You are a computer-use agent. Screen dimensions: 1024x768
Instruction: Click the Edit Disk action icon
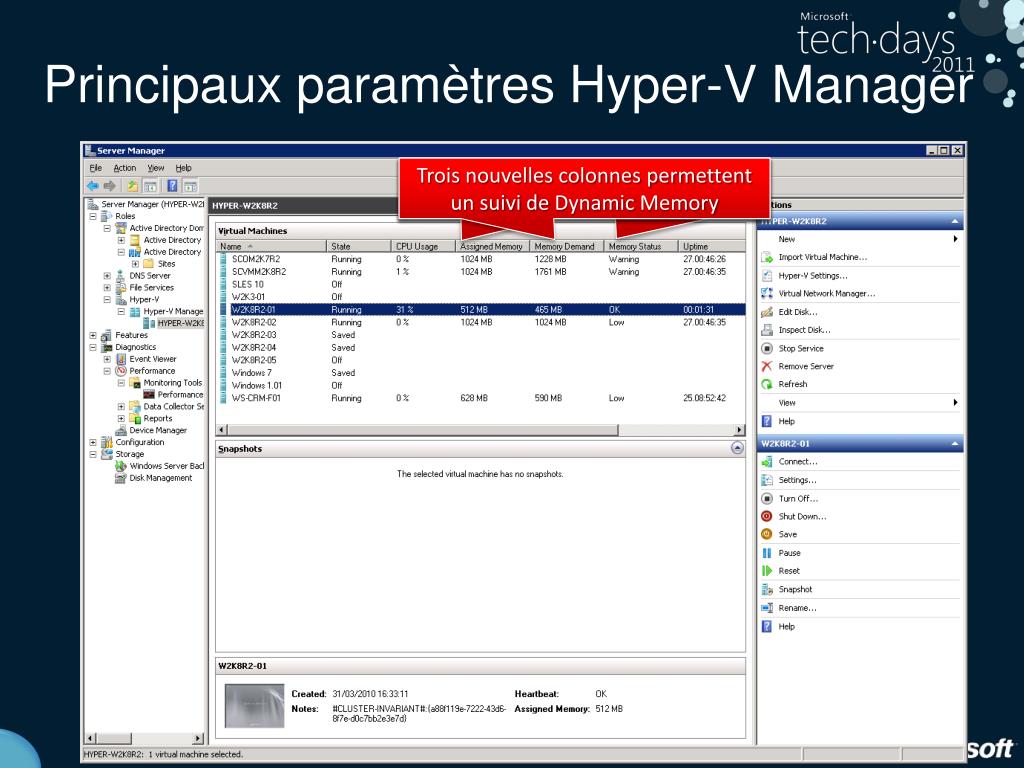click(x=767, y=312)
